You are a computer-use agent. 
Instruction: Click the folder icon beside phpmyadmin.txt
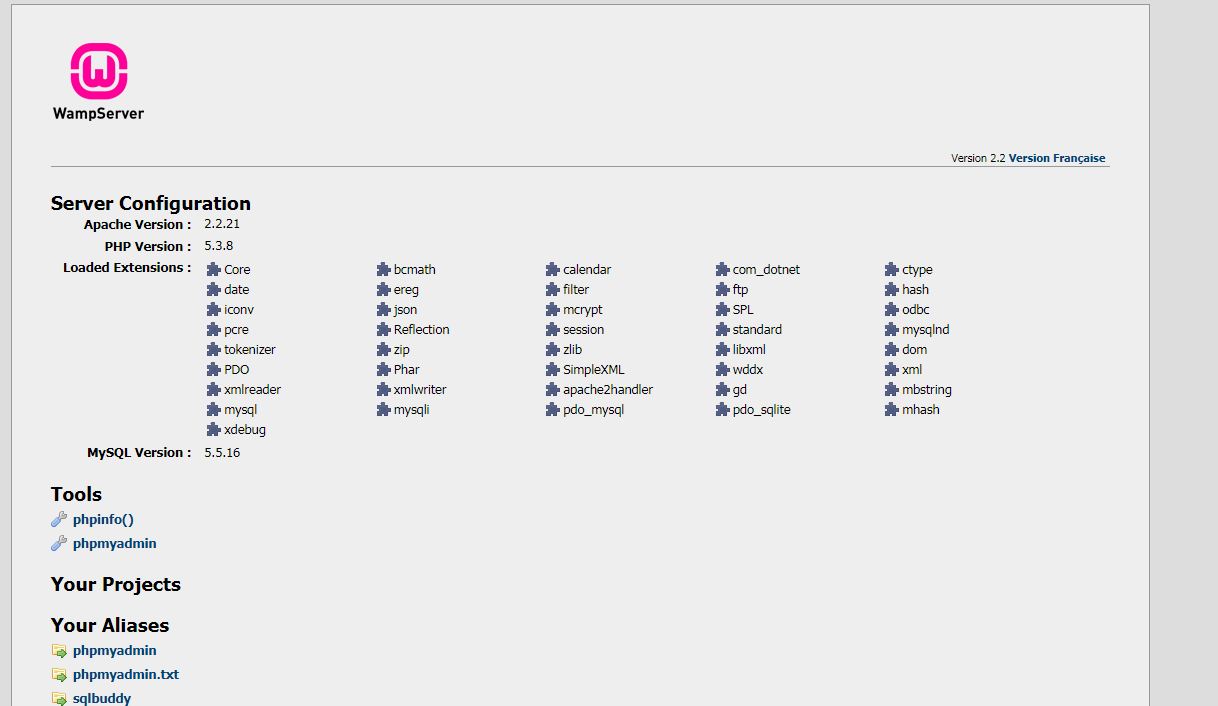59,675
